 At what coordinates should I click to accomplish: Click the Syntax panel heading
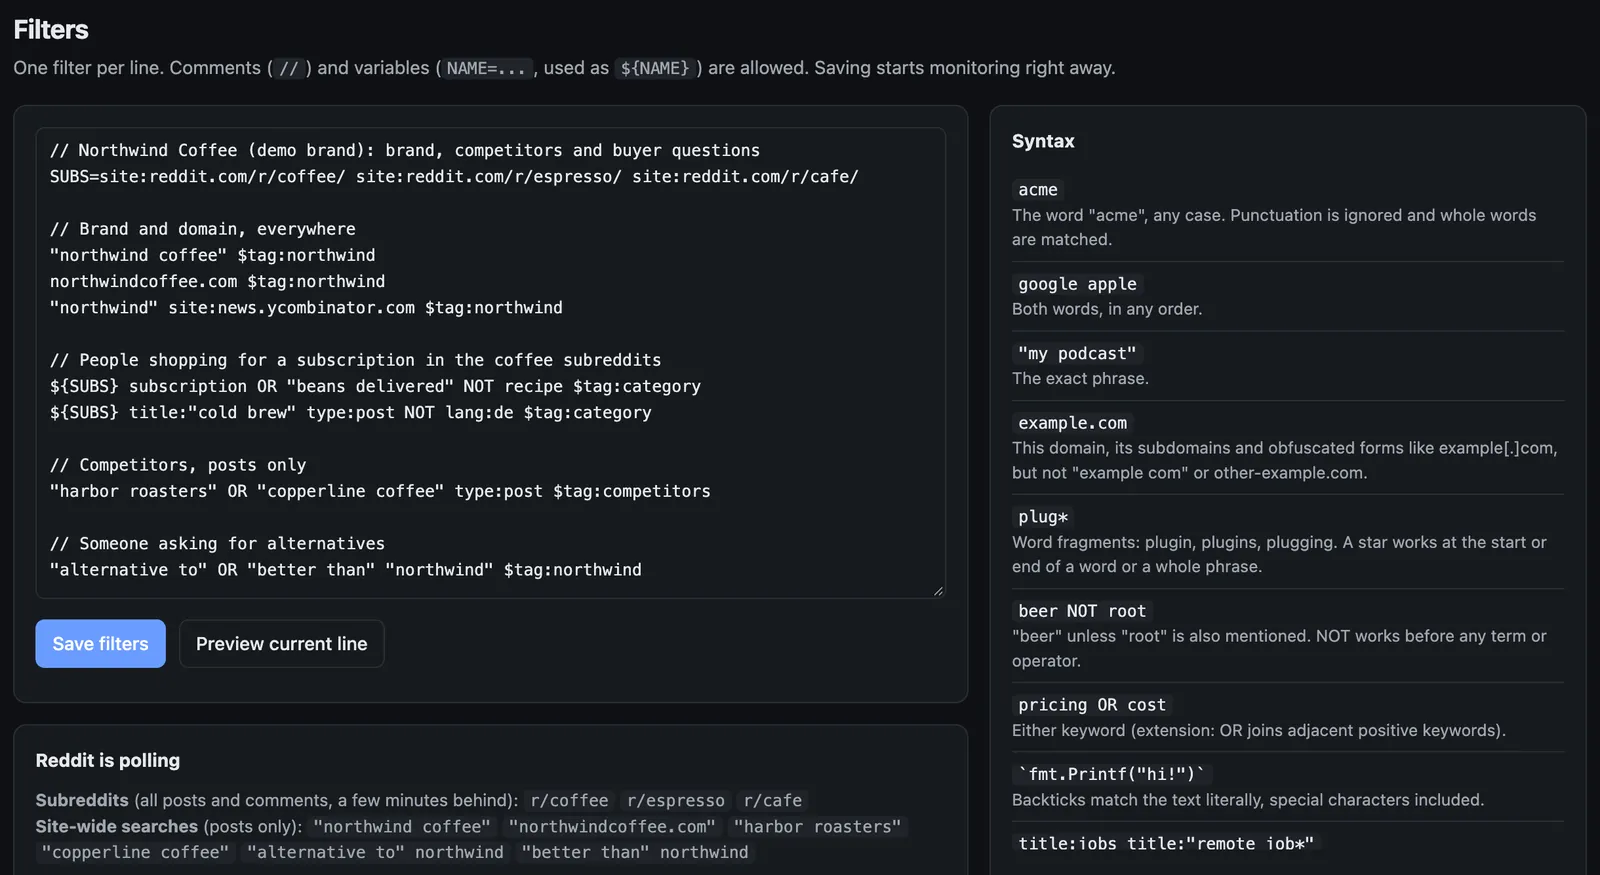[x=1043, y=141]
